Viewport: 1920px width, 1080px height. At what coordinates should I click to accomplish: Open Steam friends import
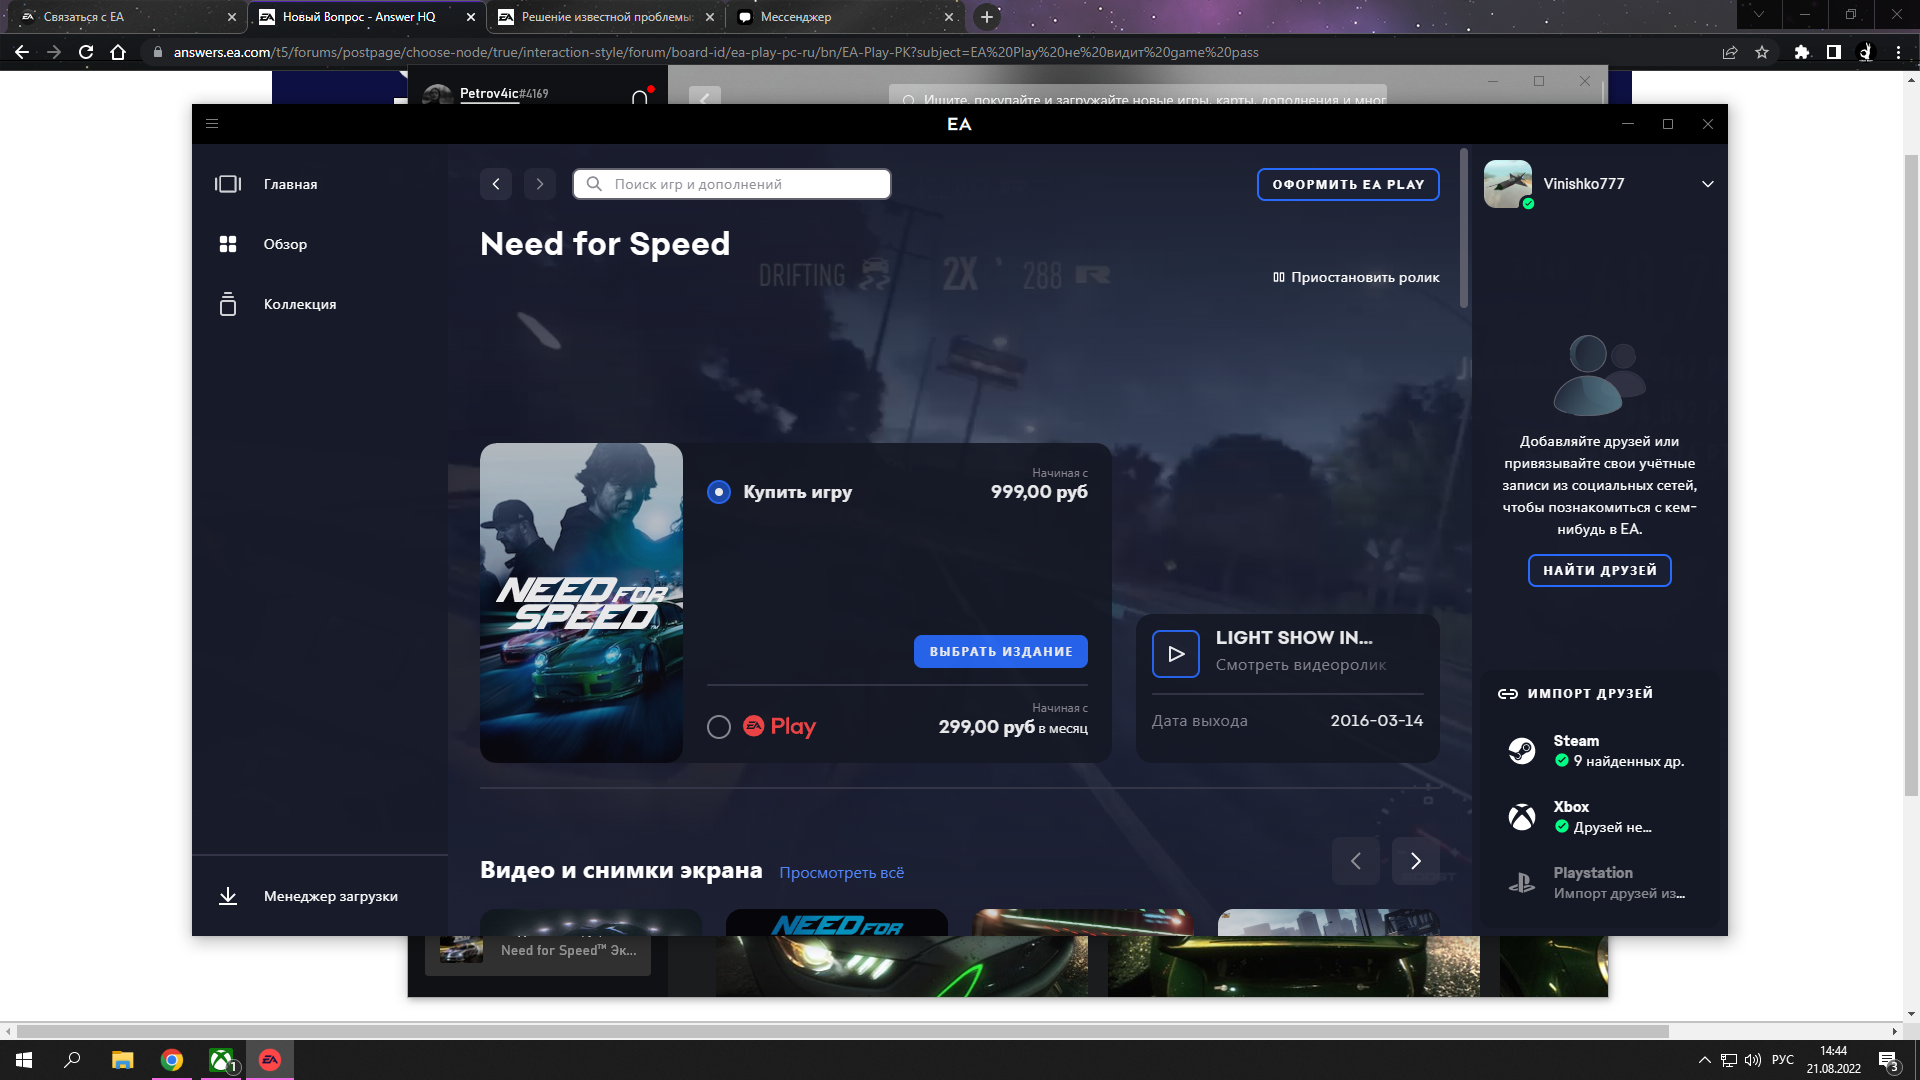tap(1600, 751)
